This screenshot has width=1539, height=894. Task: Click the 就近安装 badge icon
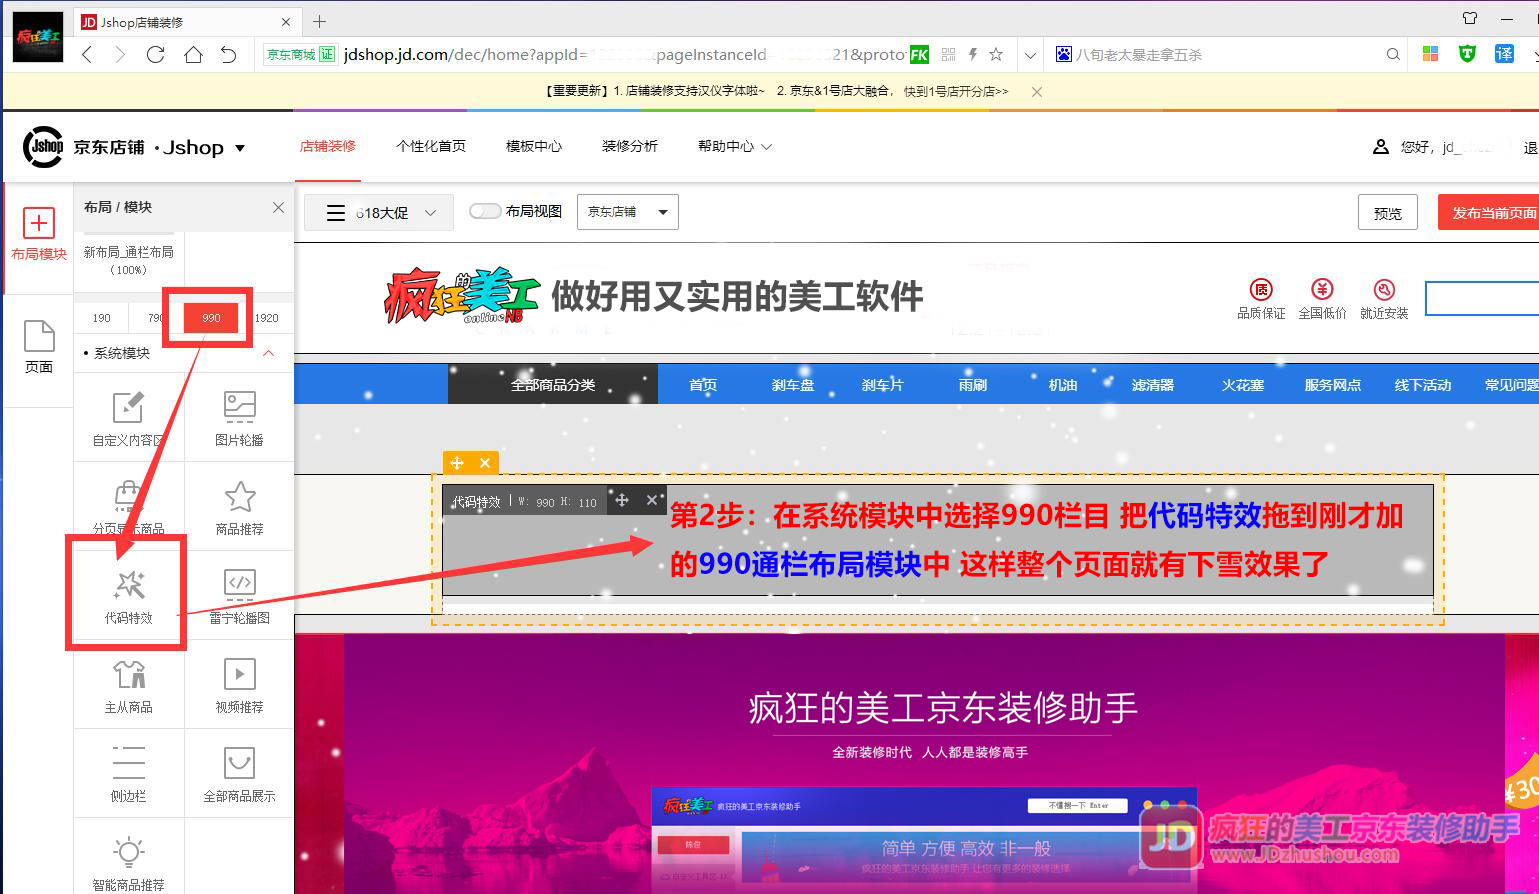(x=1384, y=290)
